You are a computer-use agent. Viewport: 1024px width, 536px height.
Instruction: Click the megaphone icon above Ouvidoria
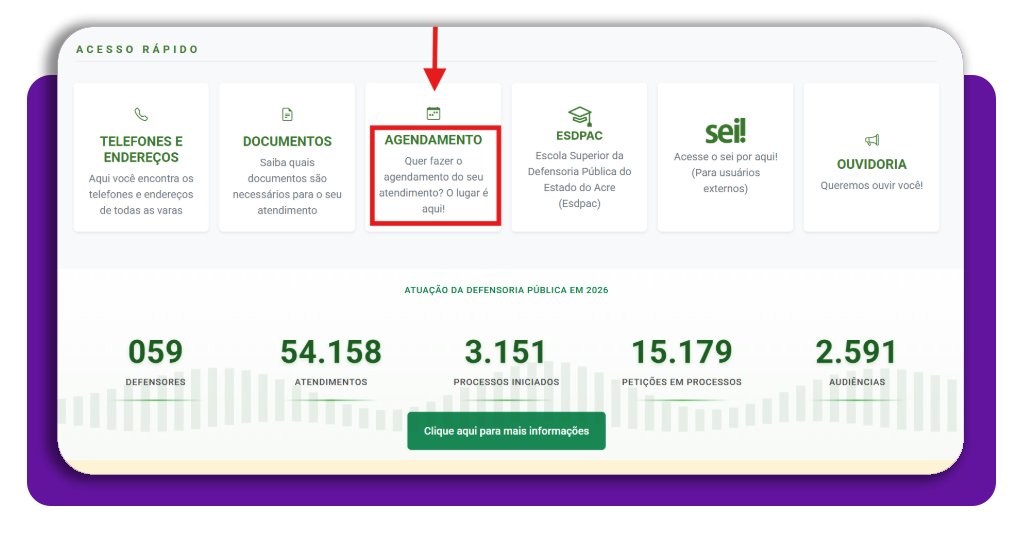point(871,140)
